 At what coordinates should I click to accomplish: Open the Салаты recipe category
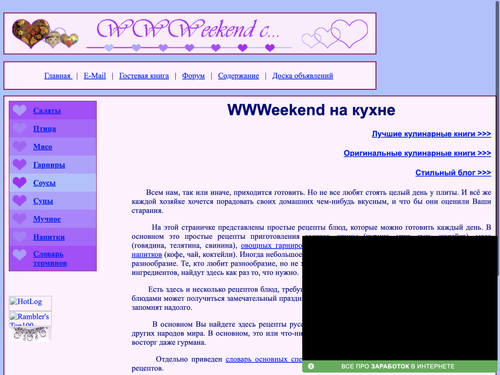[47, 111]
